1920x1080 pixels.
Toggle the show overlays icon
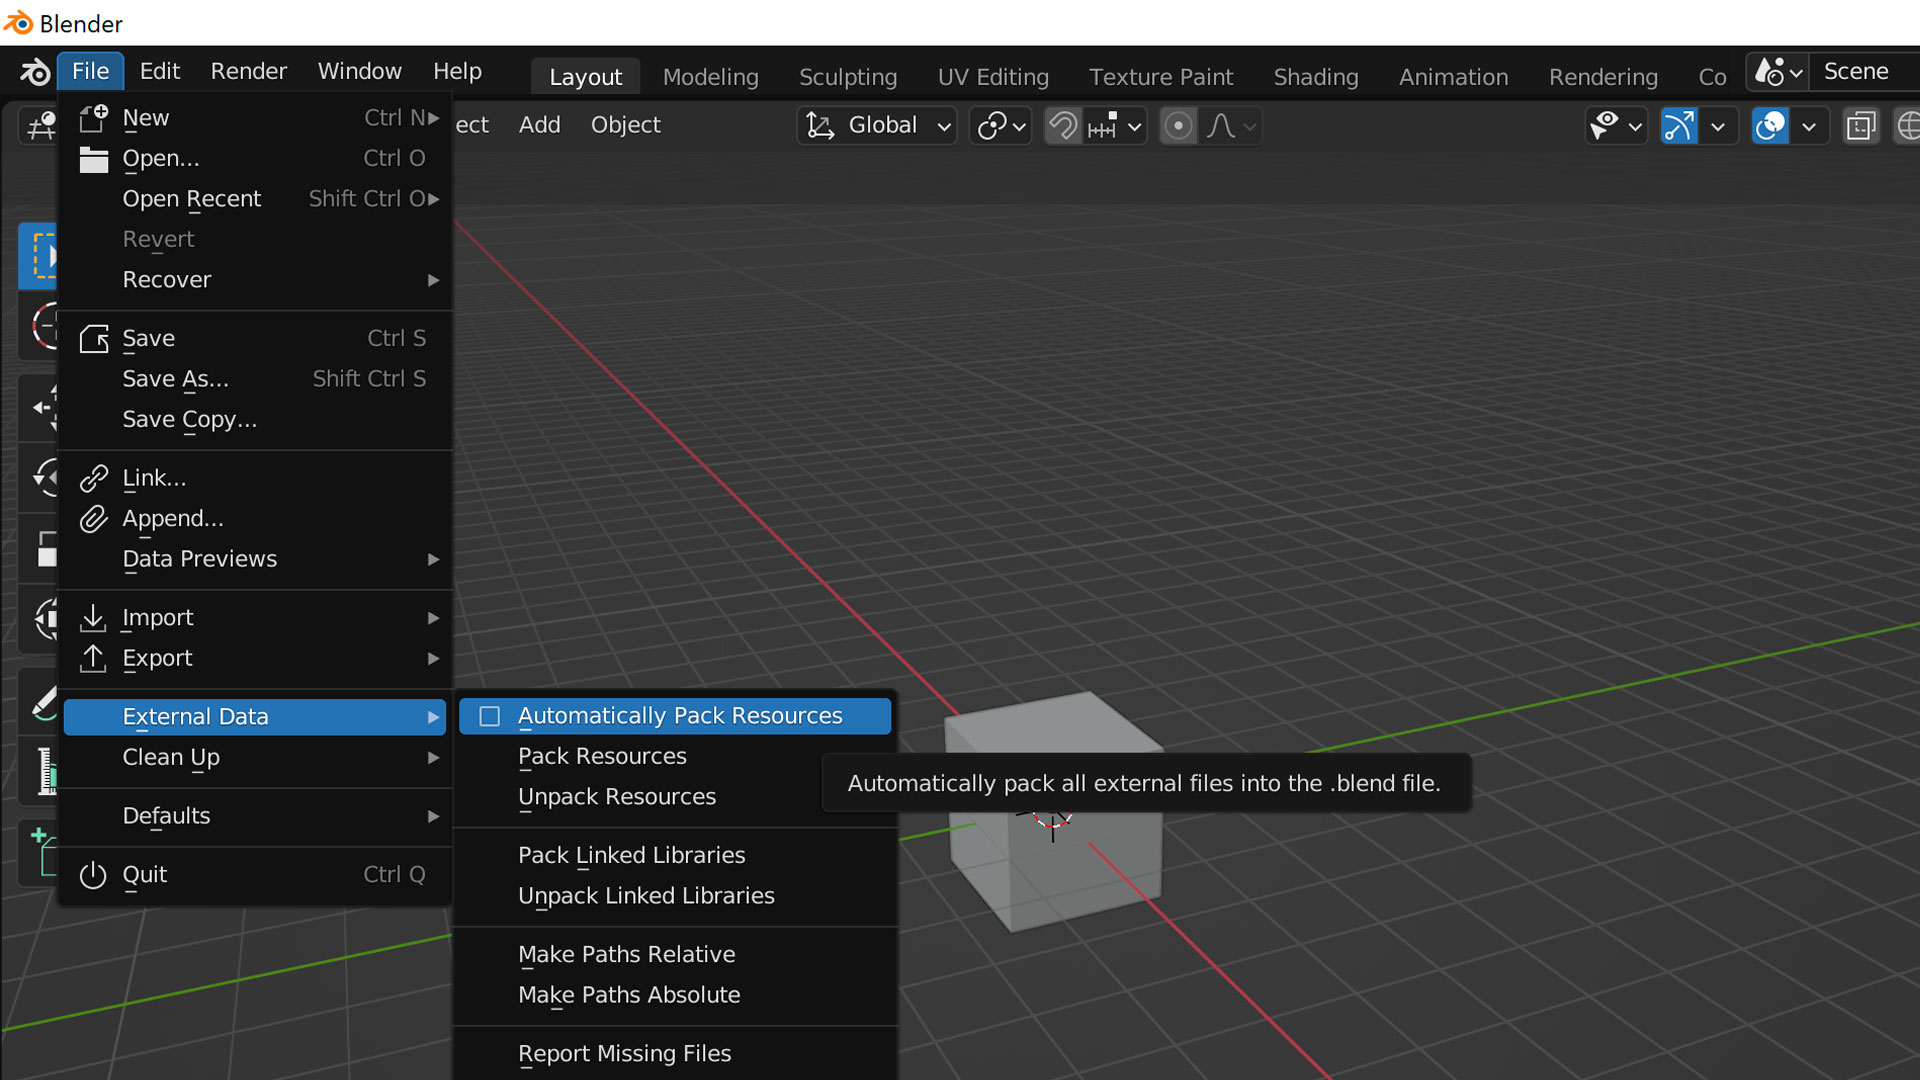(1770, 126)
